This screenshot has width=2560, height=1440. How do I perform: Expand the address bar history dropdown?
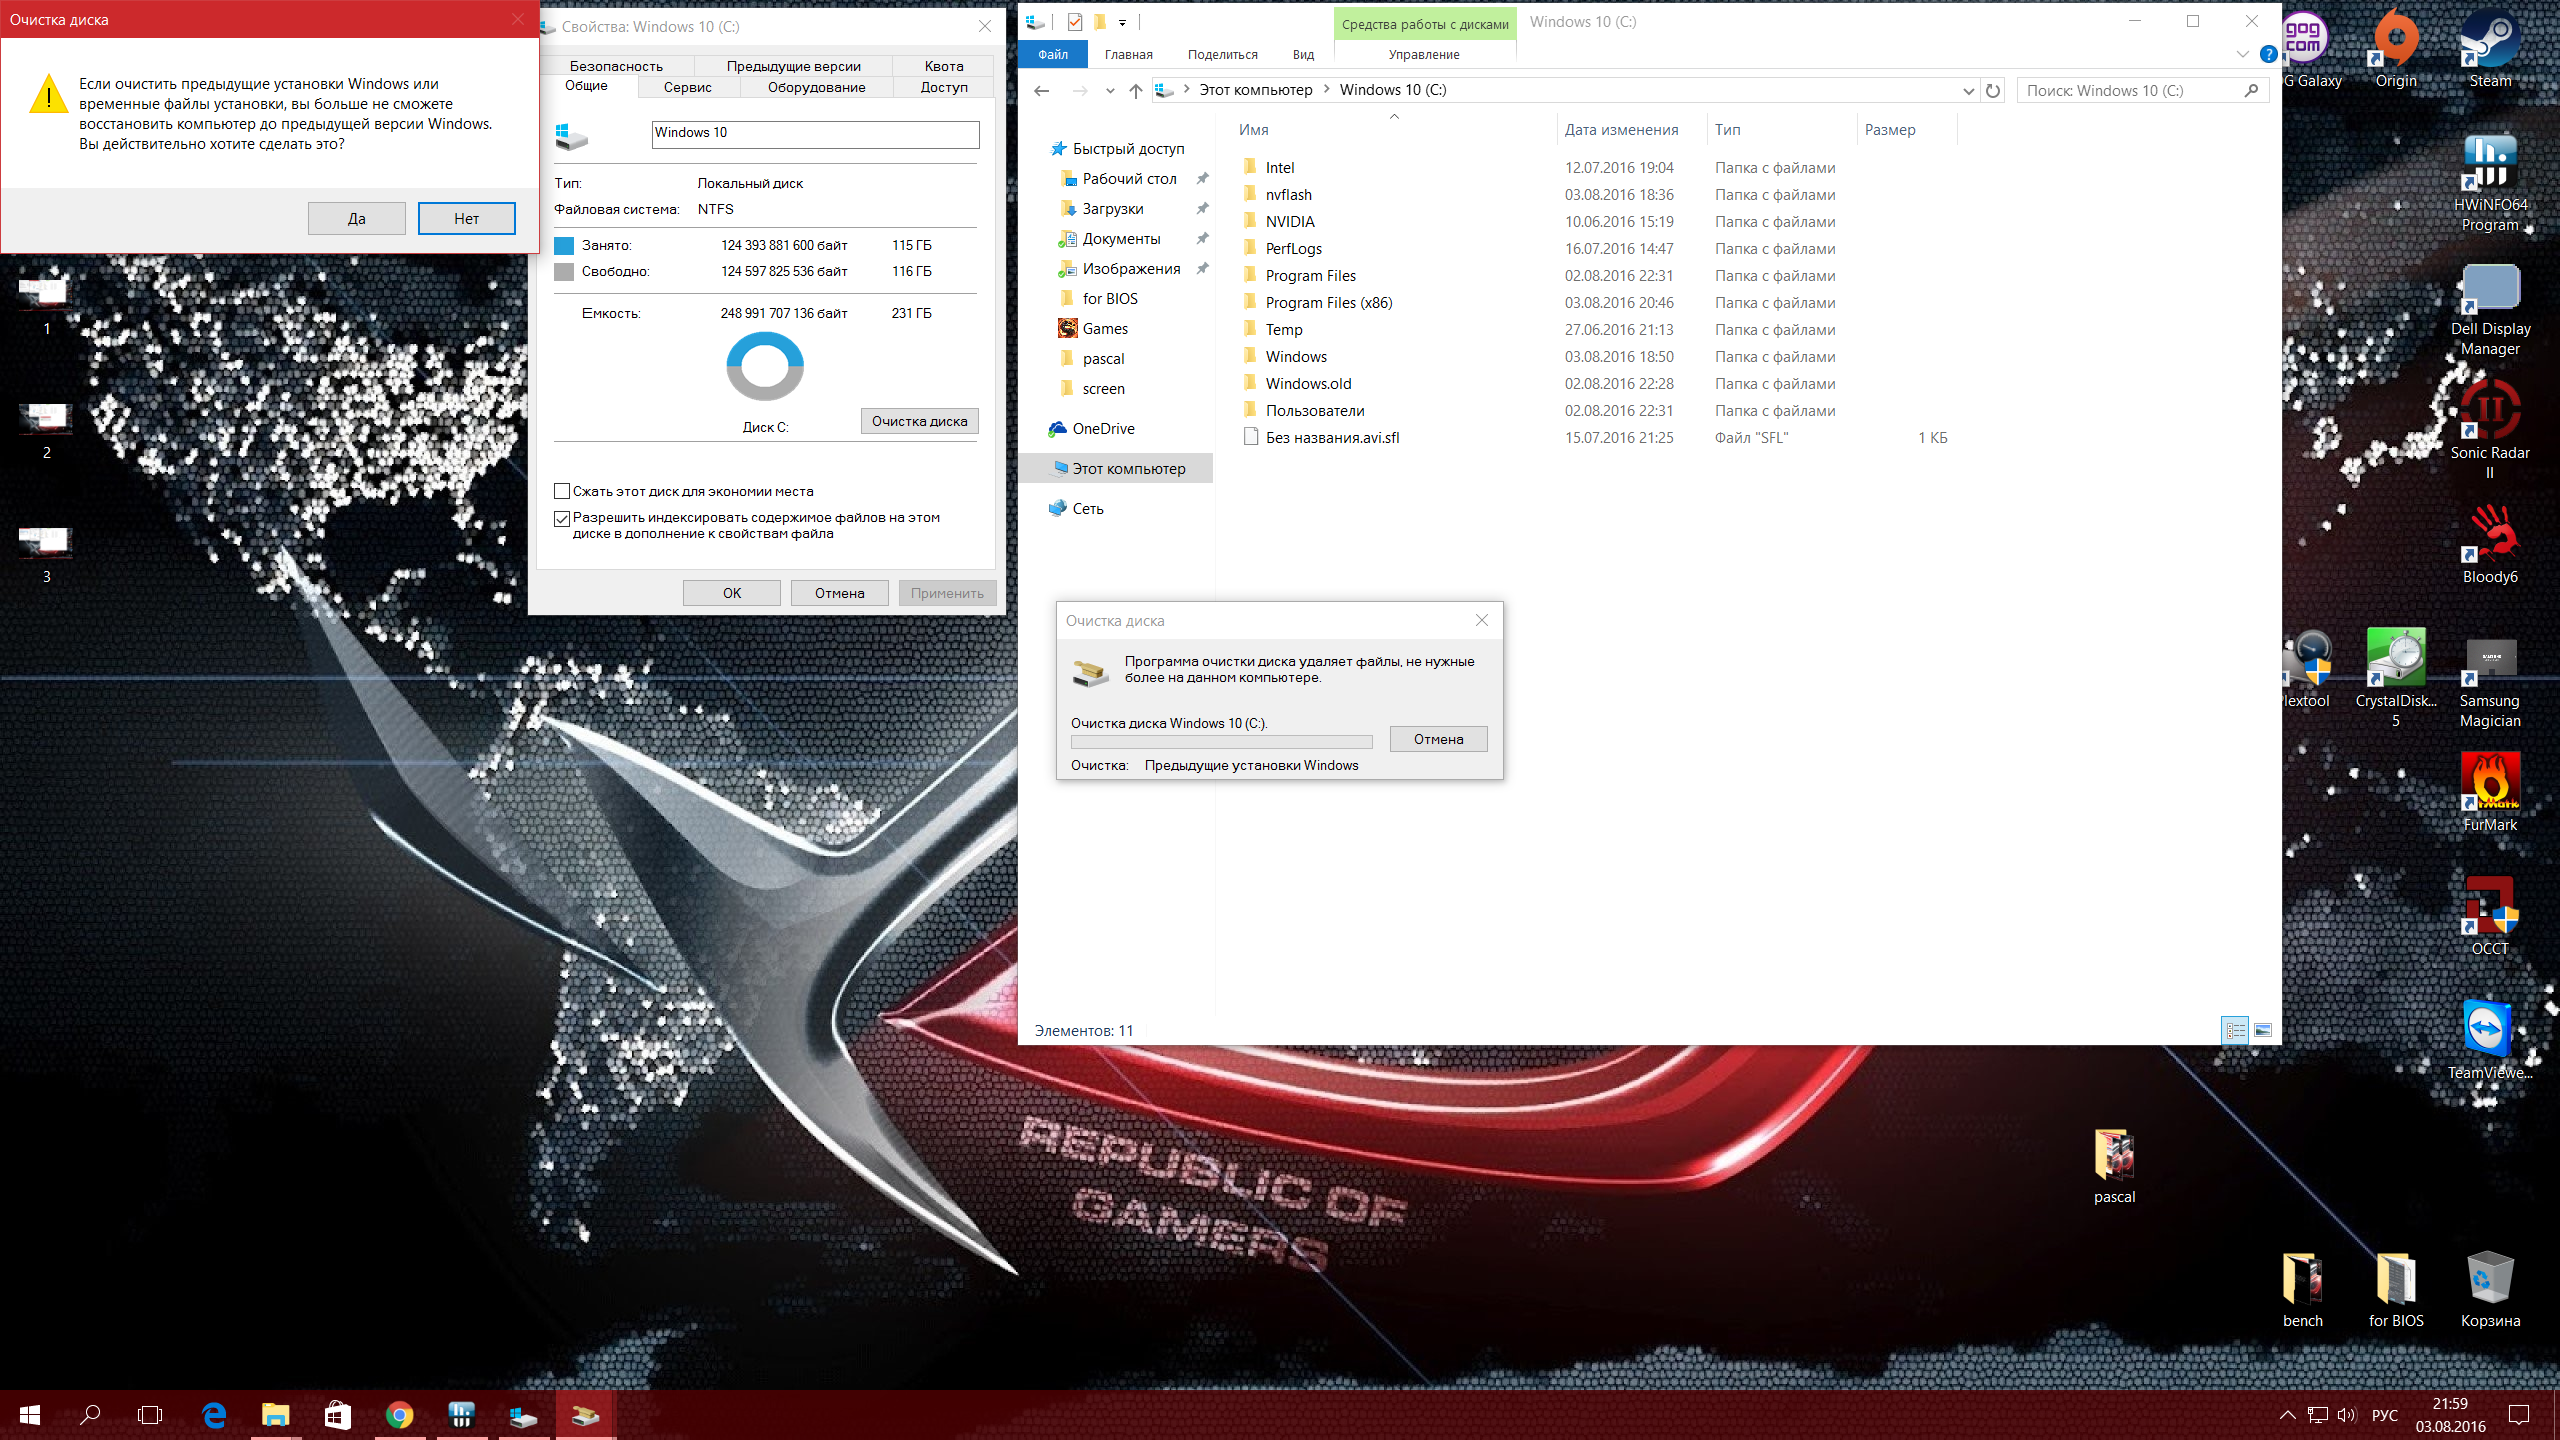point(1968,90)
